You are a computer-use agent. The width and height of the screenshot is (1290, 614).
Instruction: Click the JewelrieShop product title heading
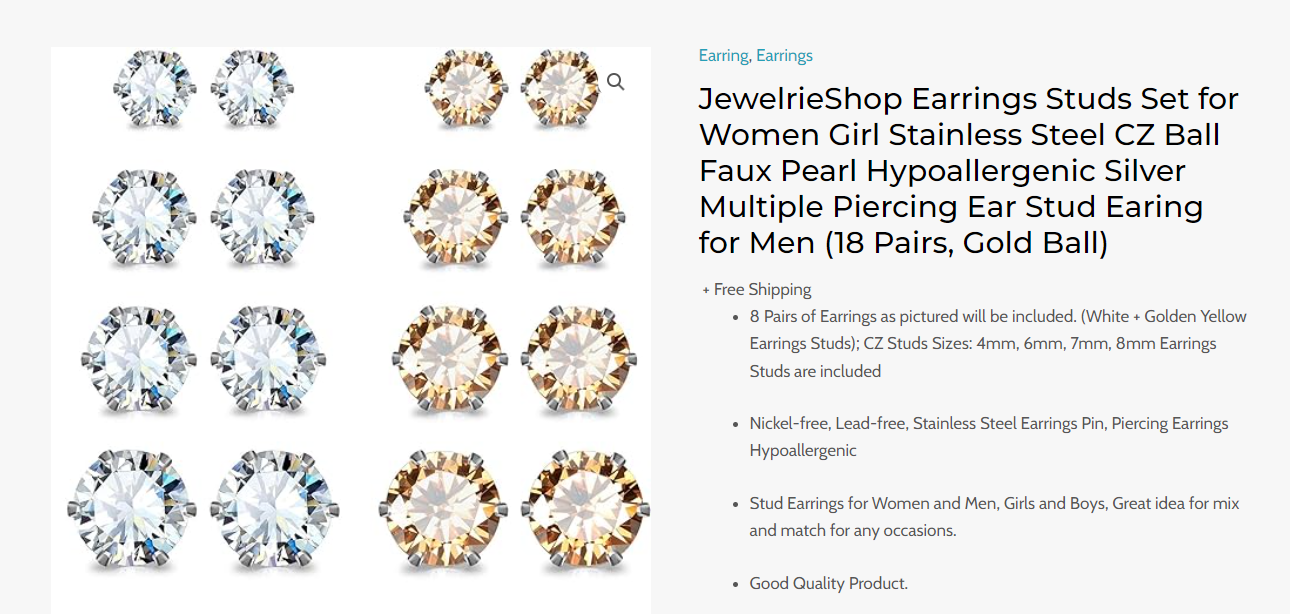coord(968,171)
